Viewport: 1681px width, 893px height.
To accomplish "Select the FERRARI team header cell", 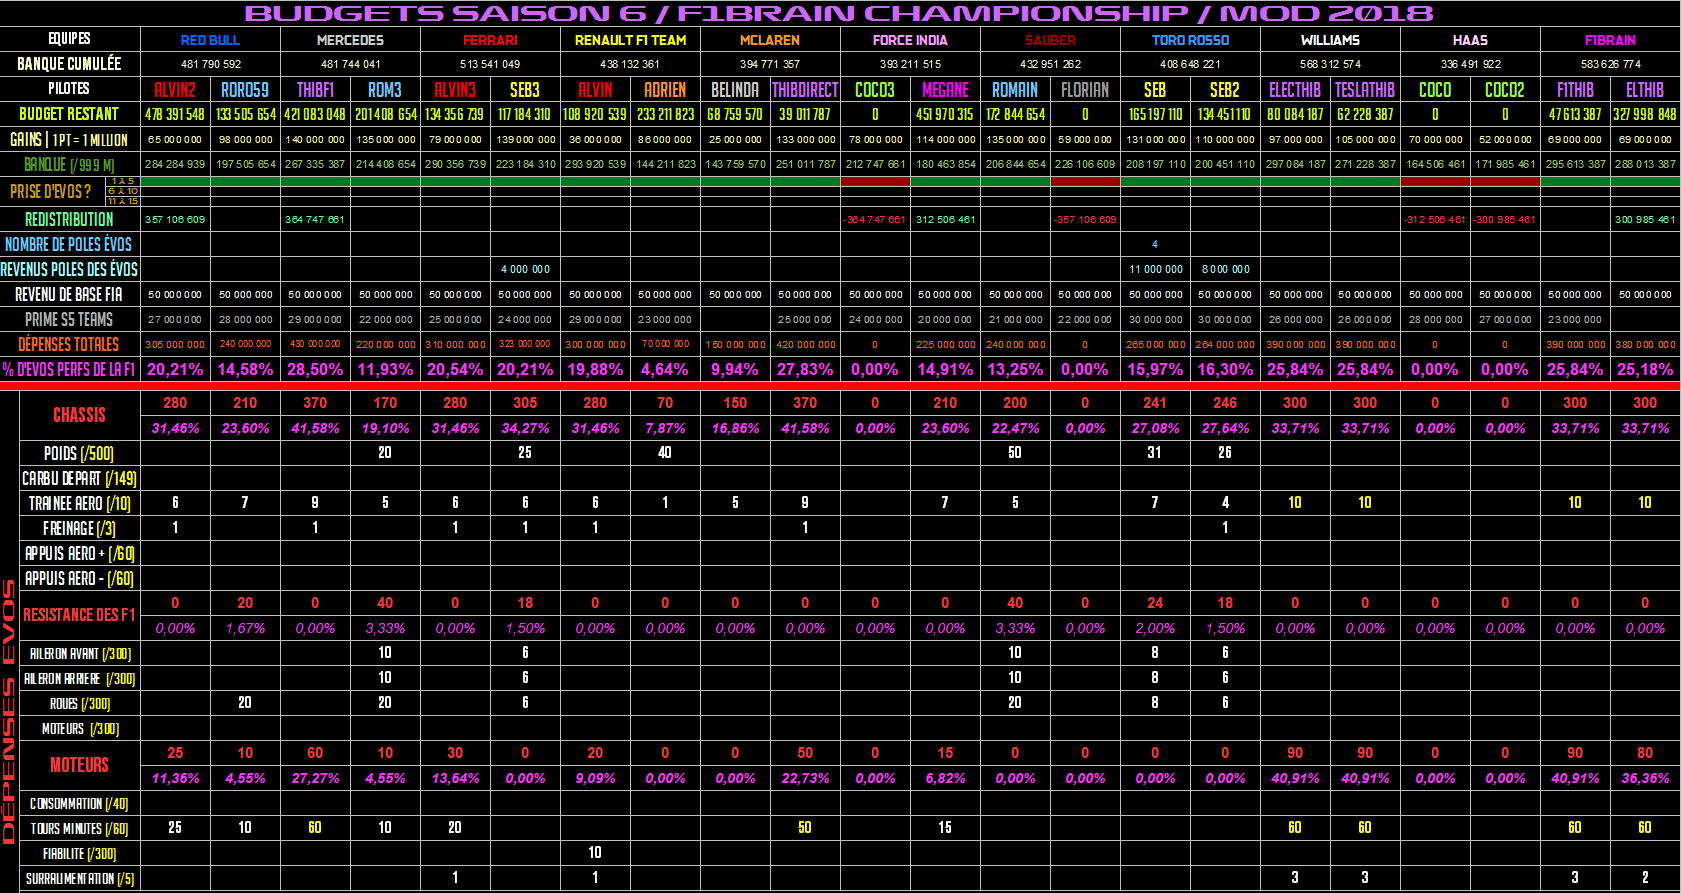I will tap(490, 40).
